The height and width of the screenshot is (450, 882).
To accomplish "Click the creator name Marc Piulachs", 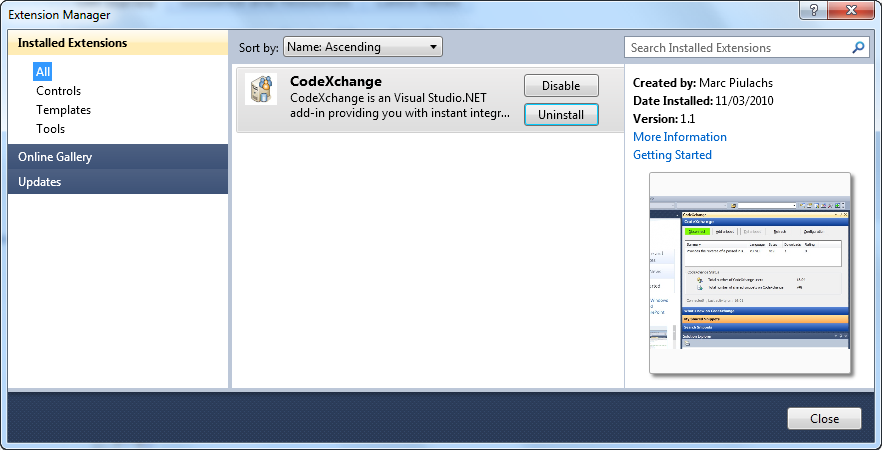I will click(x=736, y=83).
